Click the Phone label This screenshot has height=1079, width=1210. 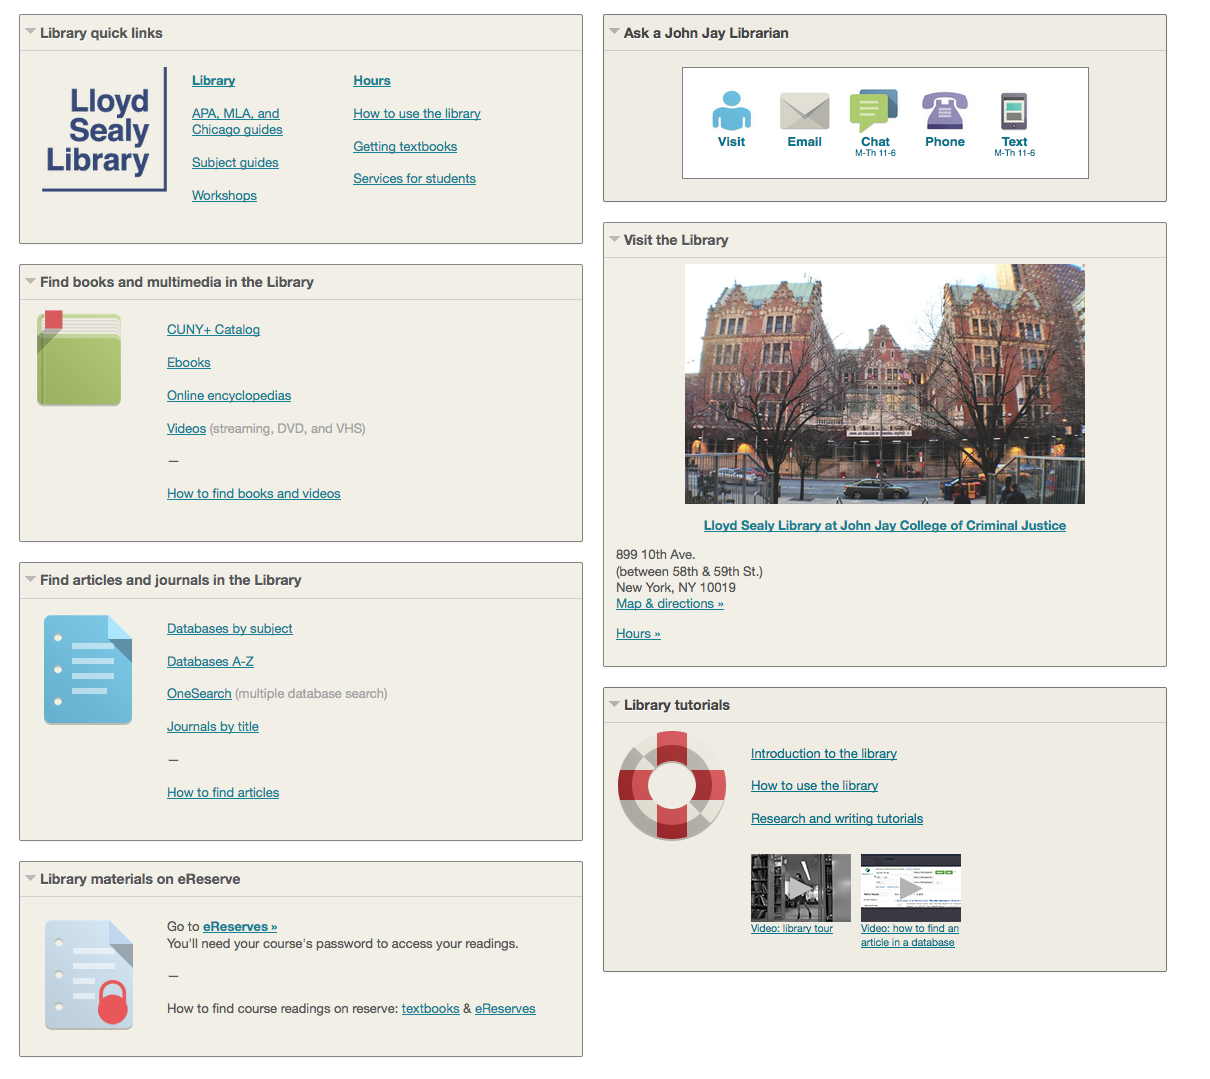click(x=945, y=142)
